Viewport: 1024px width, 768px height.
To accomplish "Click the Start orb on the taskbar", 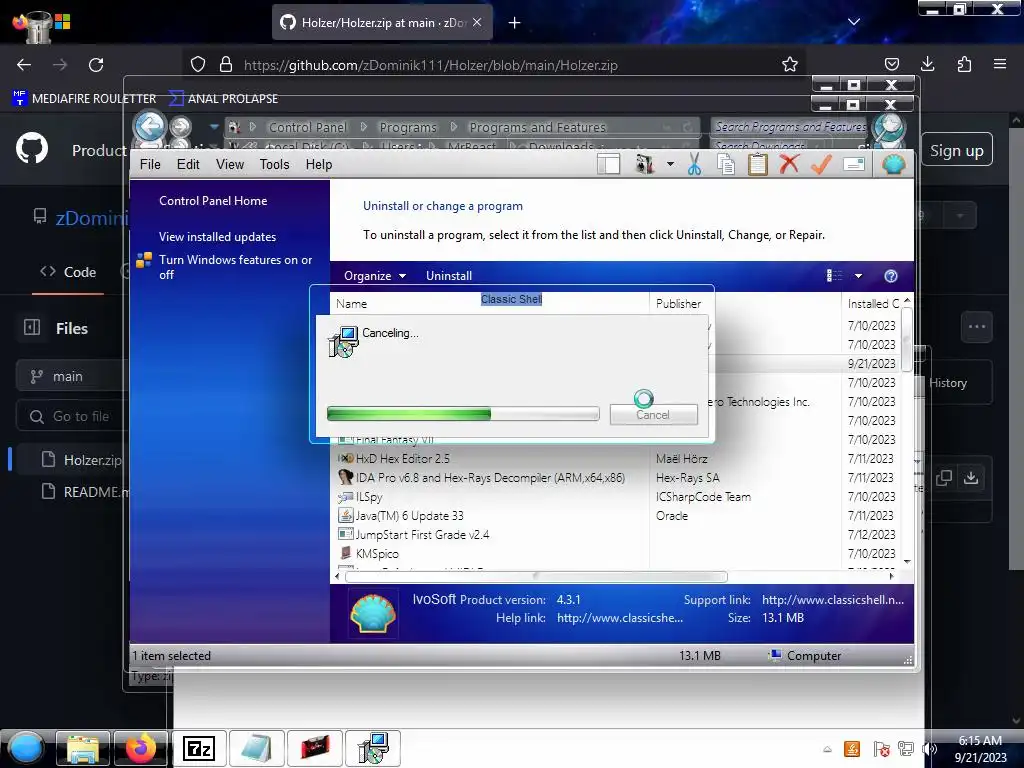I will (26, 748).
